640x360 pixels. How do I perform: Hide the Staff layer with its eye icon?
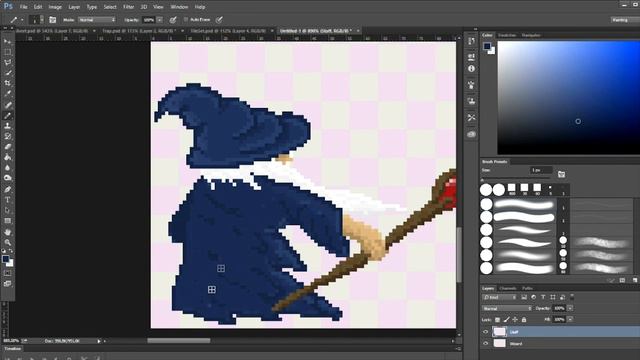(x=485, y=332)
